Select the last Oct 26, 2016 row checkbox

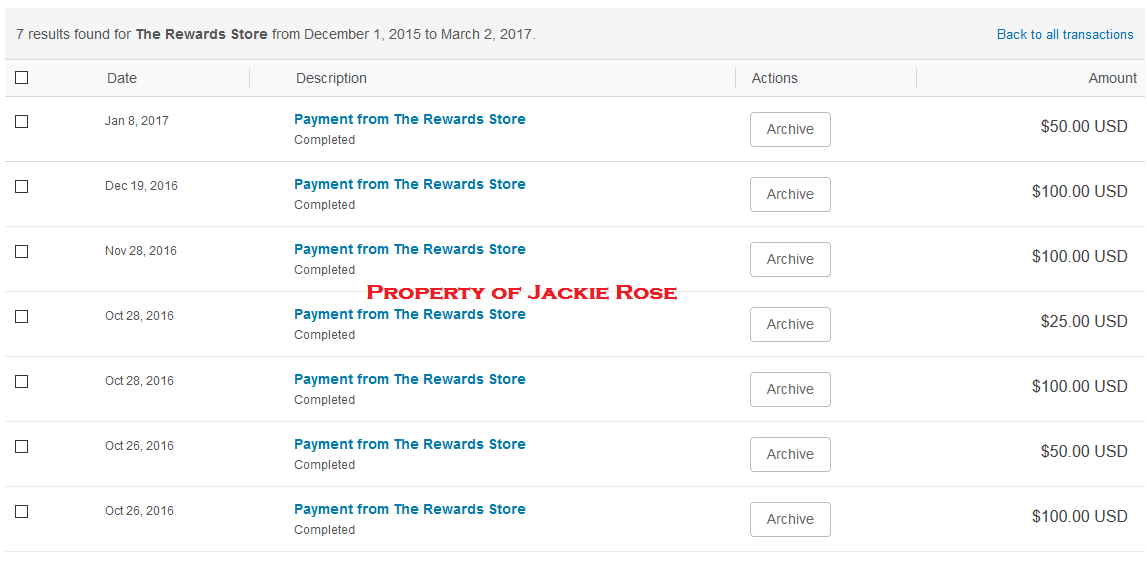tap(22, 511)
